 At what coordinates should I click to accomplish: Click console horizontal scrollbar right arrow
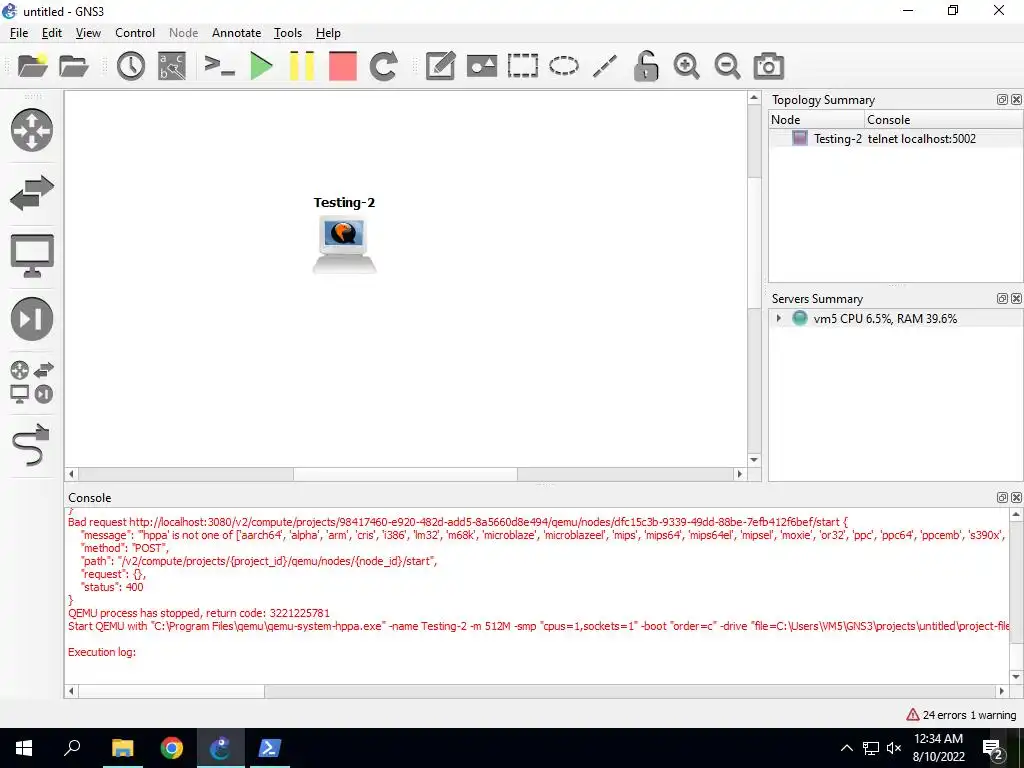[x=1002, y=691]
